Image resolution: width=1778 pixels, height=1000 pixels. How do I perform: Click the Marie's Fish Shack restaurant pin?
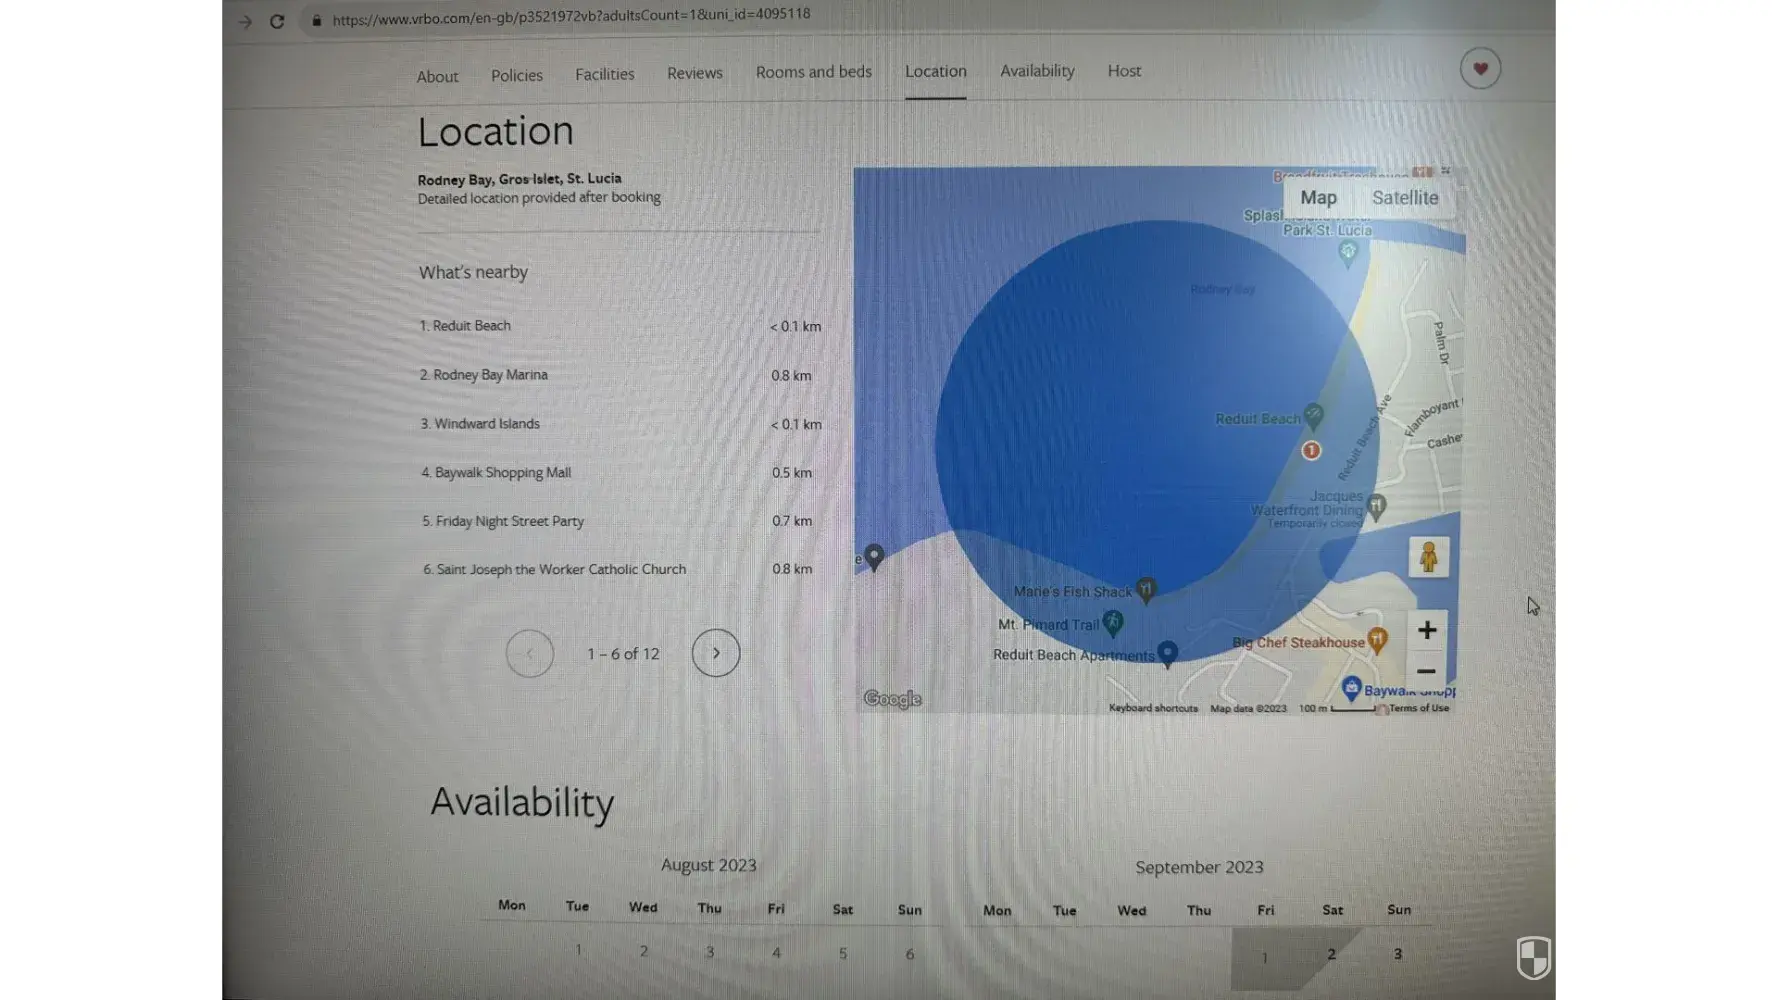pos(1146,590)
